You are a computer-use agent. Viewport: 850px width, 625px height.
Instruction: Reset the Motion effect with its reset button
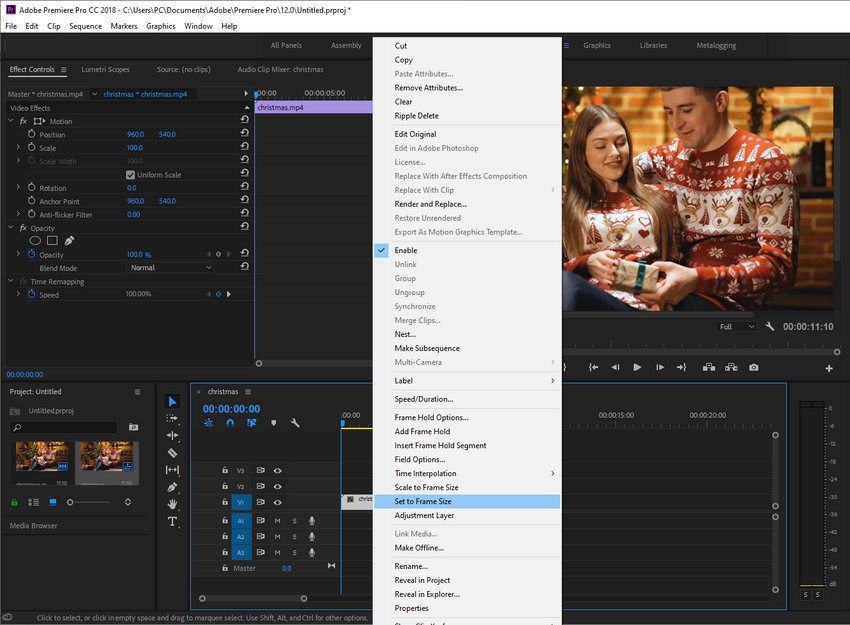[243, 120]
